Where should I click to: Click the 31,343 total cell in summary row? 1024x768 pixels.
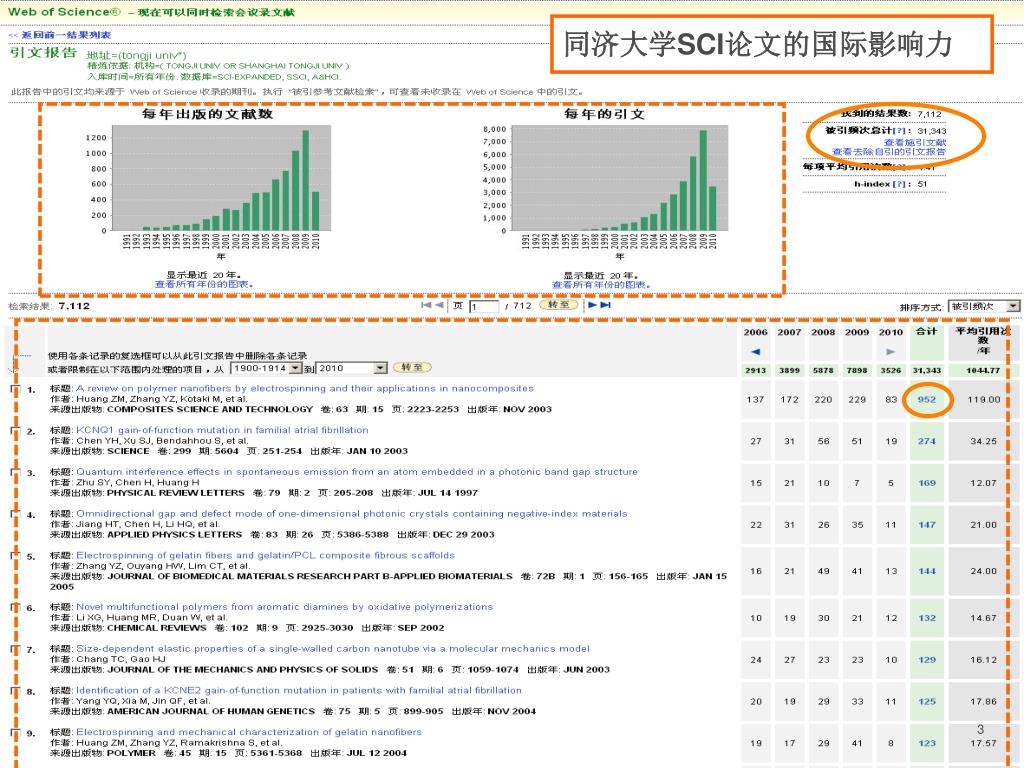click(927, 371)
